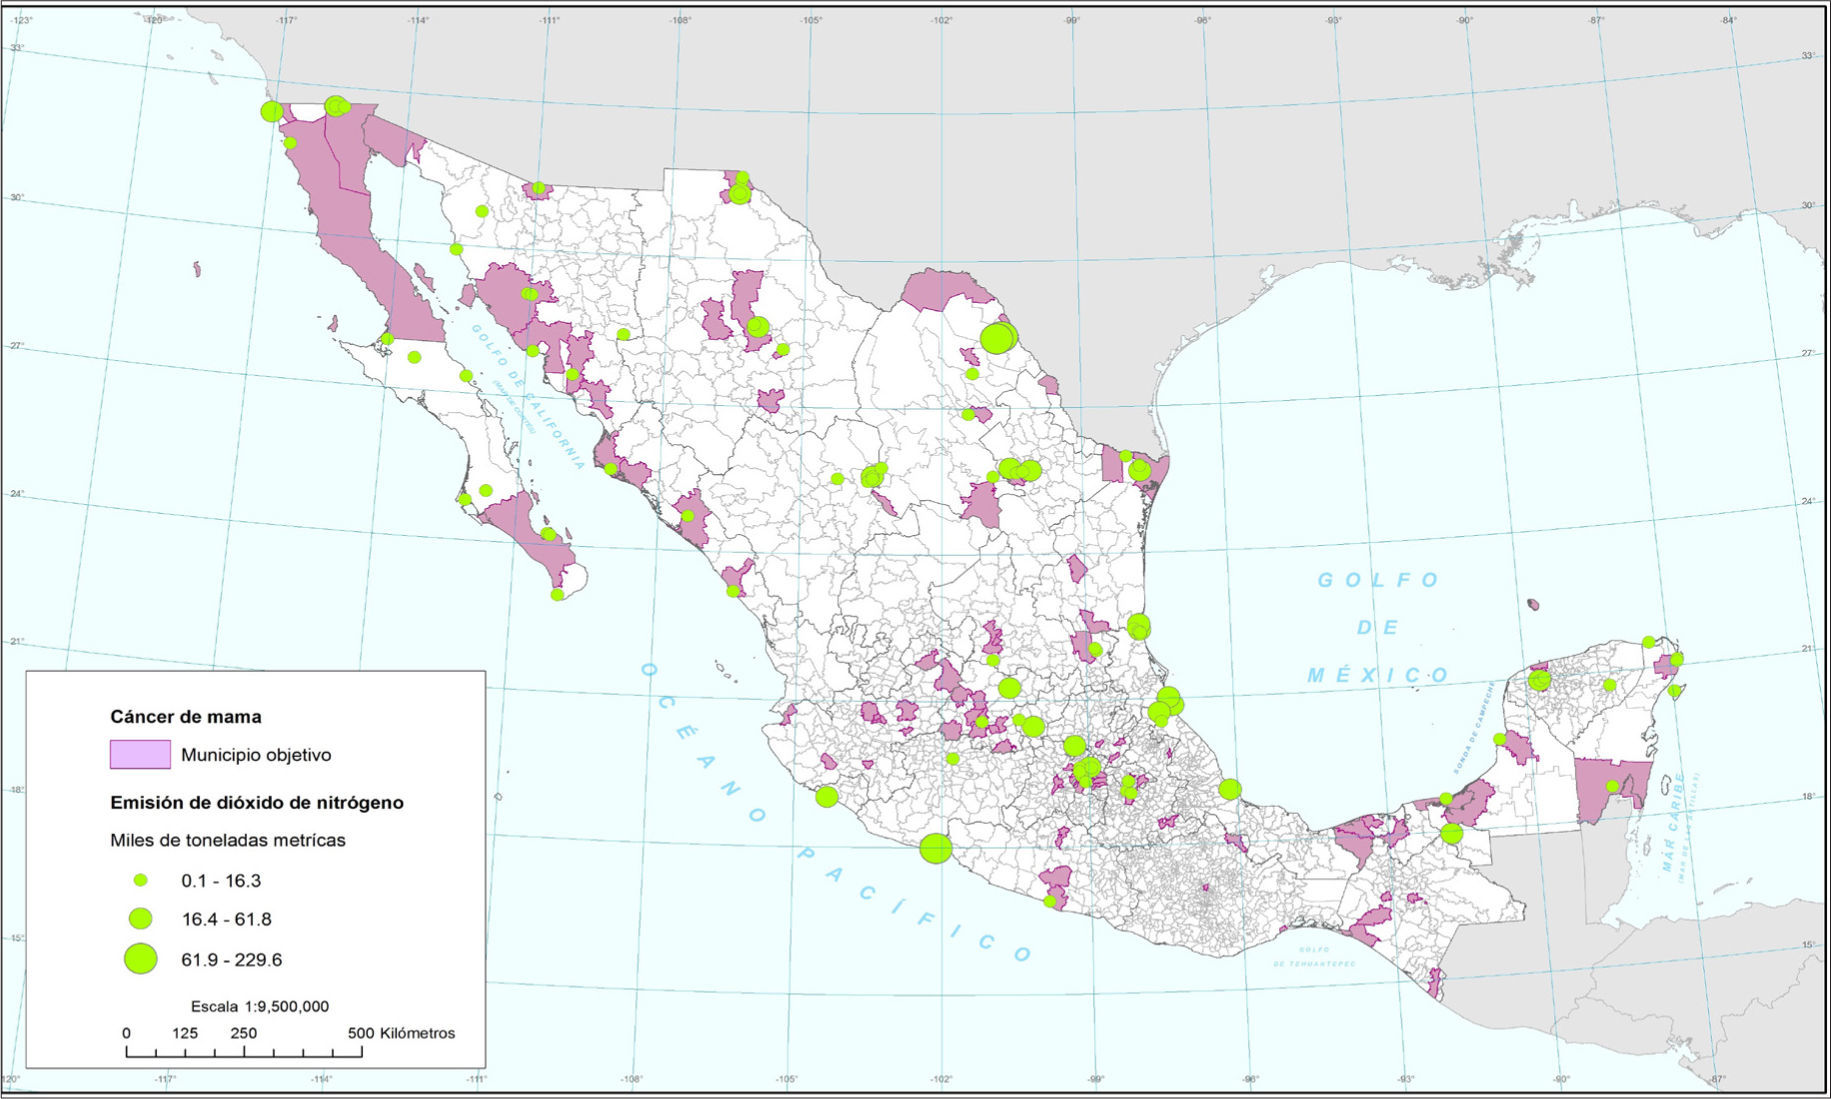The image size is (1831, 1099).
Task: Click the smallest green legend circle
Action: click(141, 881)
